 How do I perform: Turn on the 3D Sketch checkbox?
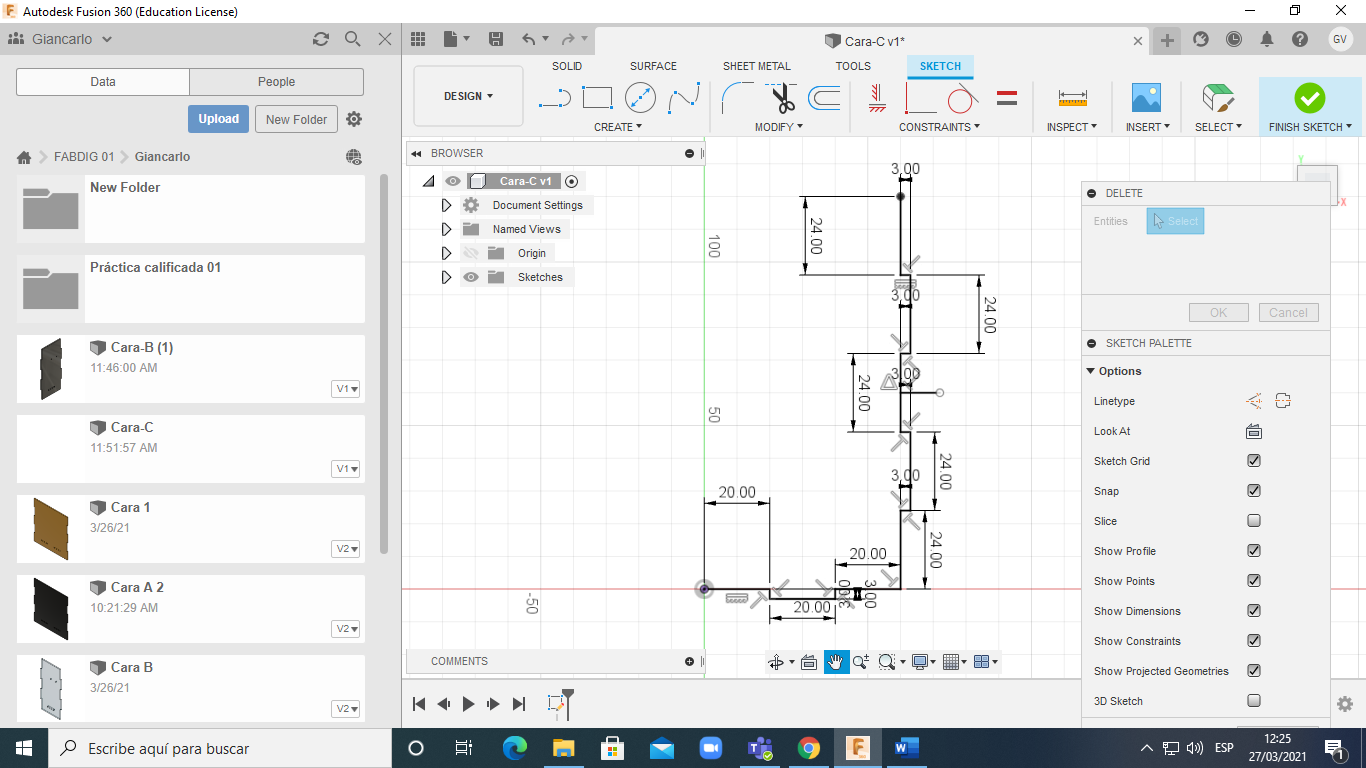point(1254,701)
